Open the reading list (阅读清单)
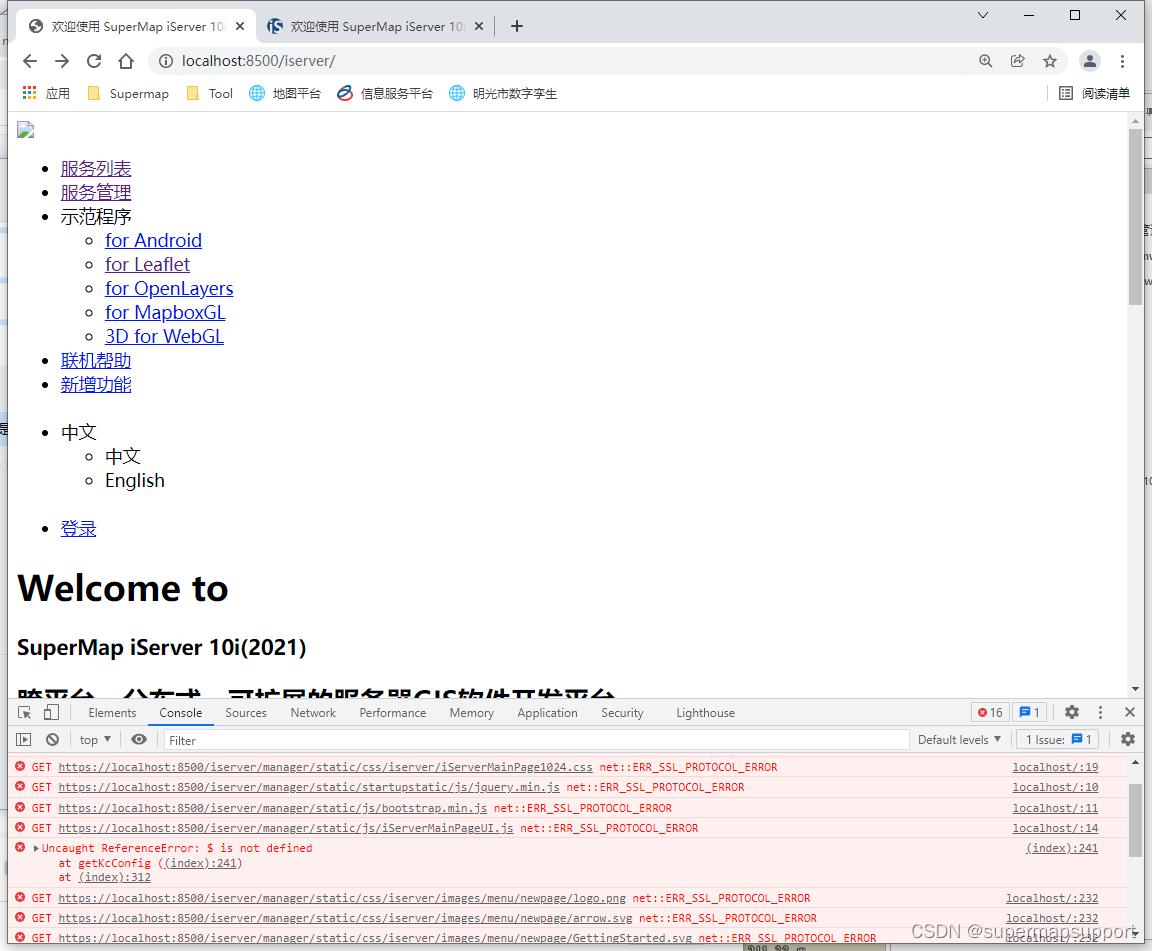This screenshot has width=1152, height=951. [x=1094, y=93]
